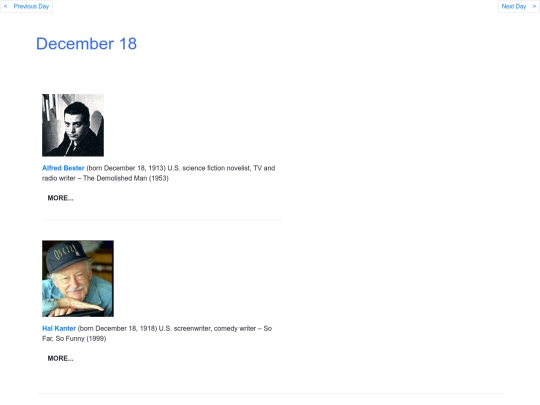
Task: Click the U.S. screenwriter, comedy writer description
Action: pos(207,329)
